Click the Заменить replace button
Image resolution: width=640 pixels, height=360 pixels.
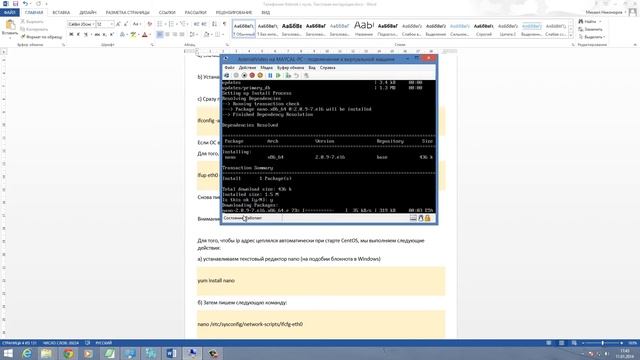(590, 29)
